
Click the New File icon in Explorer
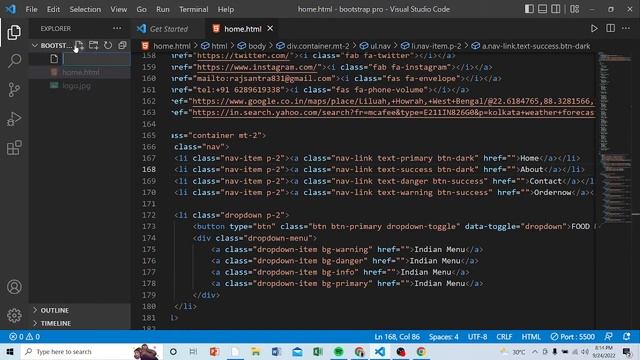(79, 45)
